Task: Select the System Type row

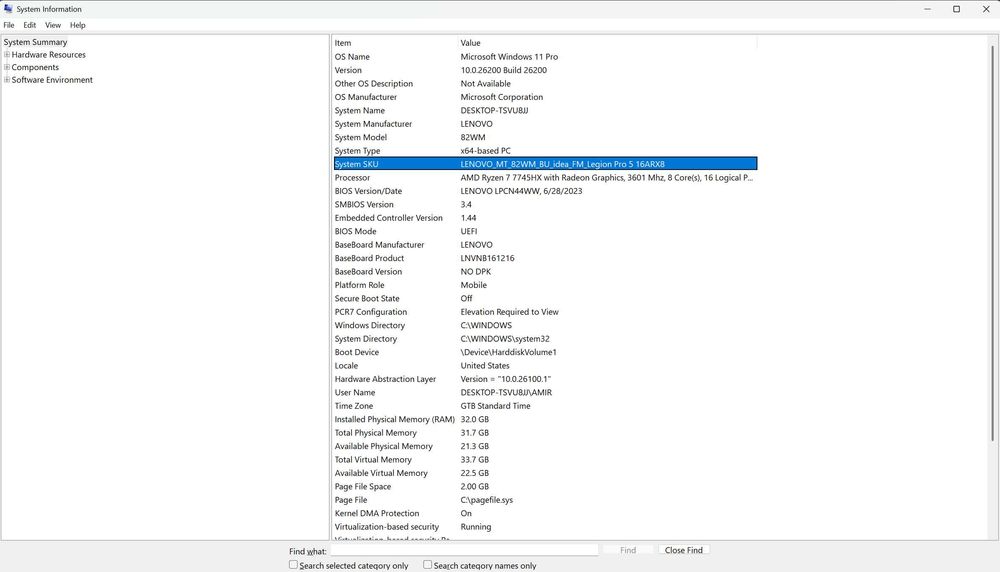Action: click(545, 150)
